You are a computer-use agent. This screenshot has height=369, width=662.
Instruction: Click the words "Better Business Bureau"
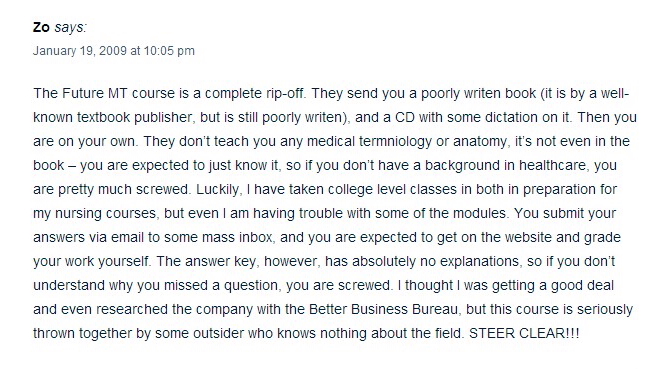pos(383,309)
